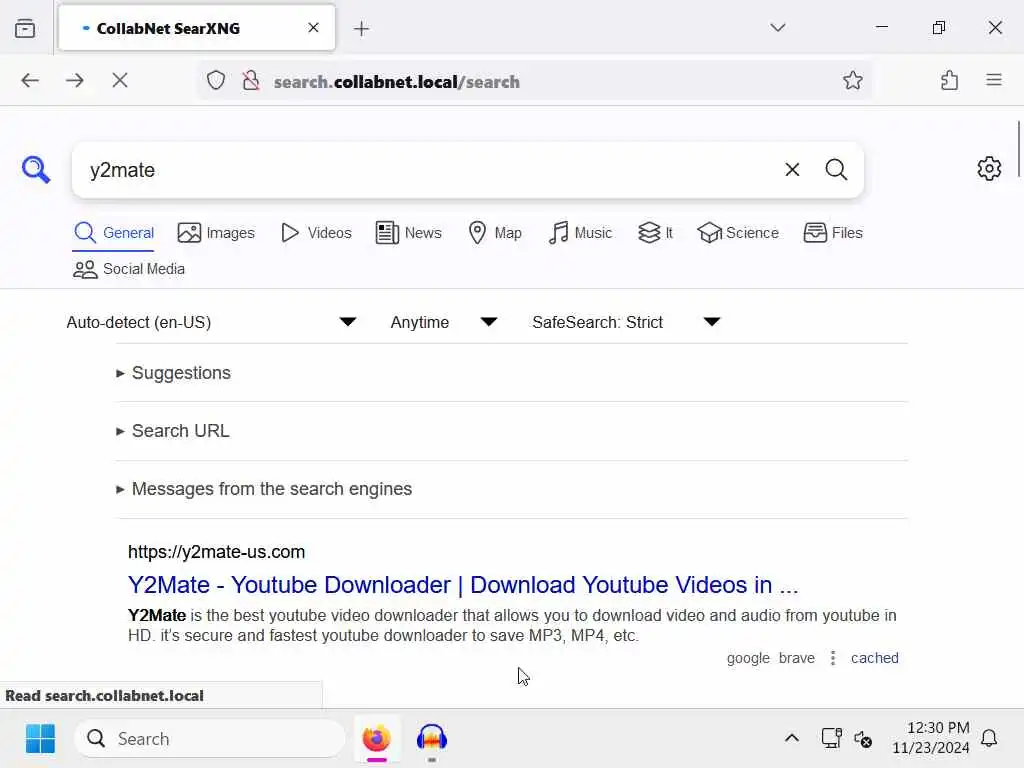The image size is (1024, 768).
Task: Open the Auto-detect (en-US) language dropdown
Action: [211, 322]
